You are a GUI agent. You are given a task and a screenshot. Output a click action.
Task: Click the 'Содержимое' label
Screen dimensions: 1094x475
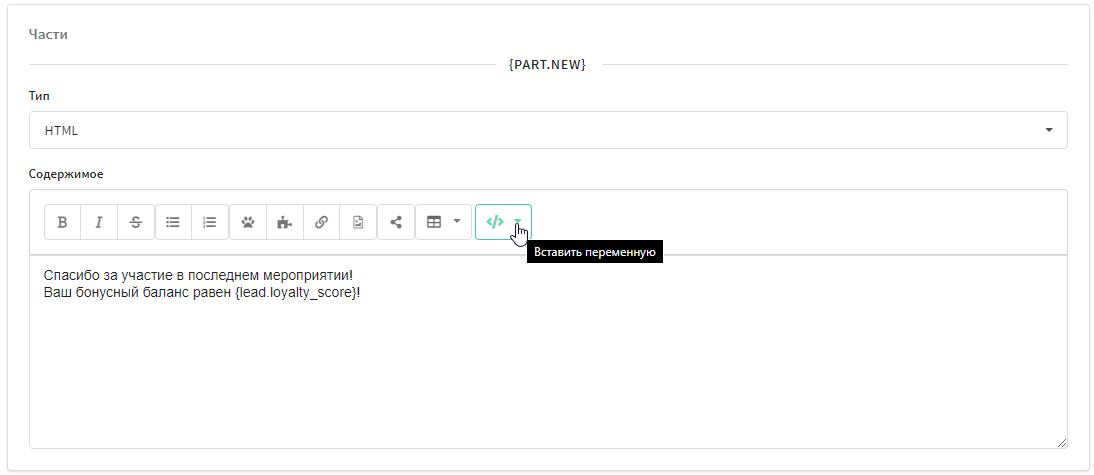(x=66, y=174)
